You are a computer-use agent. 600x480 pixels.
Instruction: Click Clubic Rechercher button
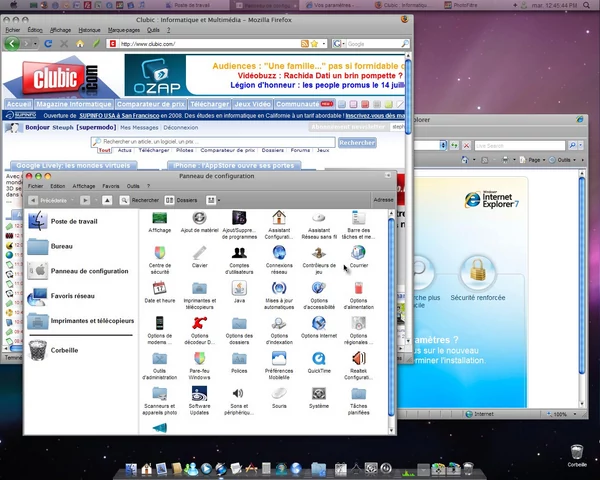[357, 143]
